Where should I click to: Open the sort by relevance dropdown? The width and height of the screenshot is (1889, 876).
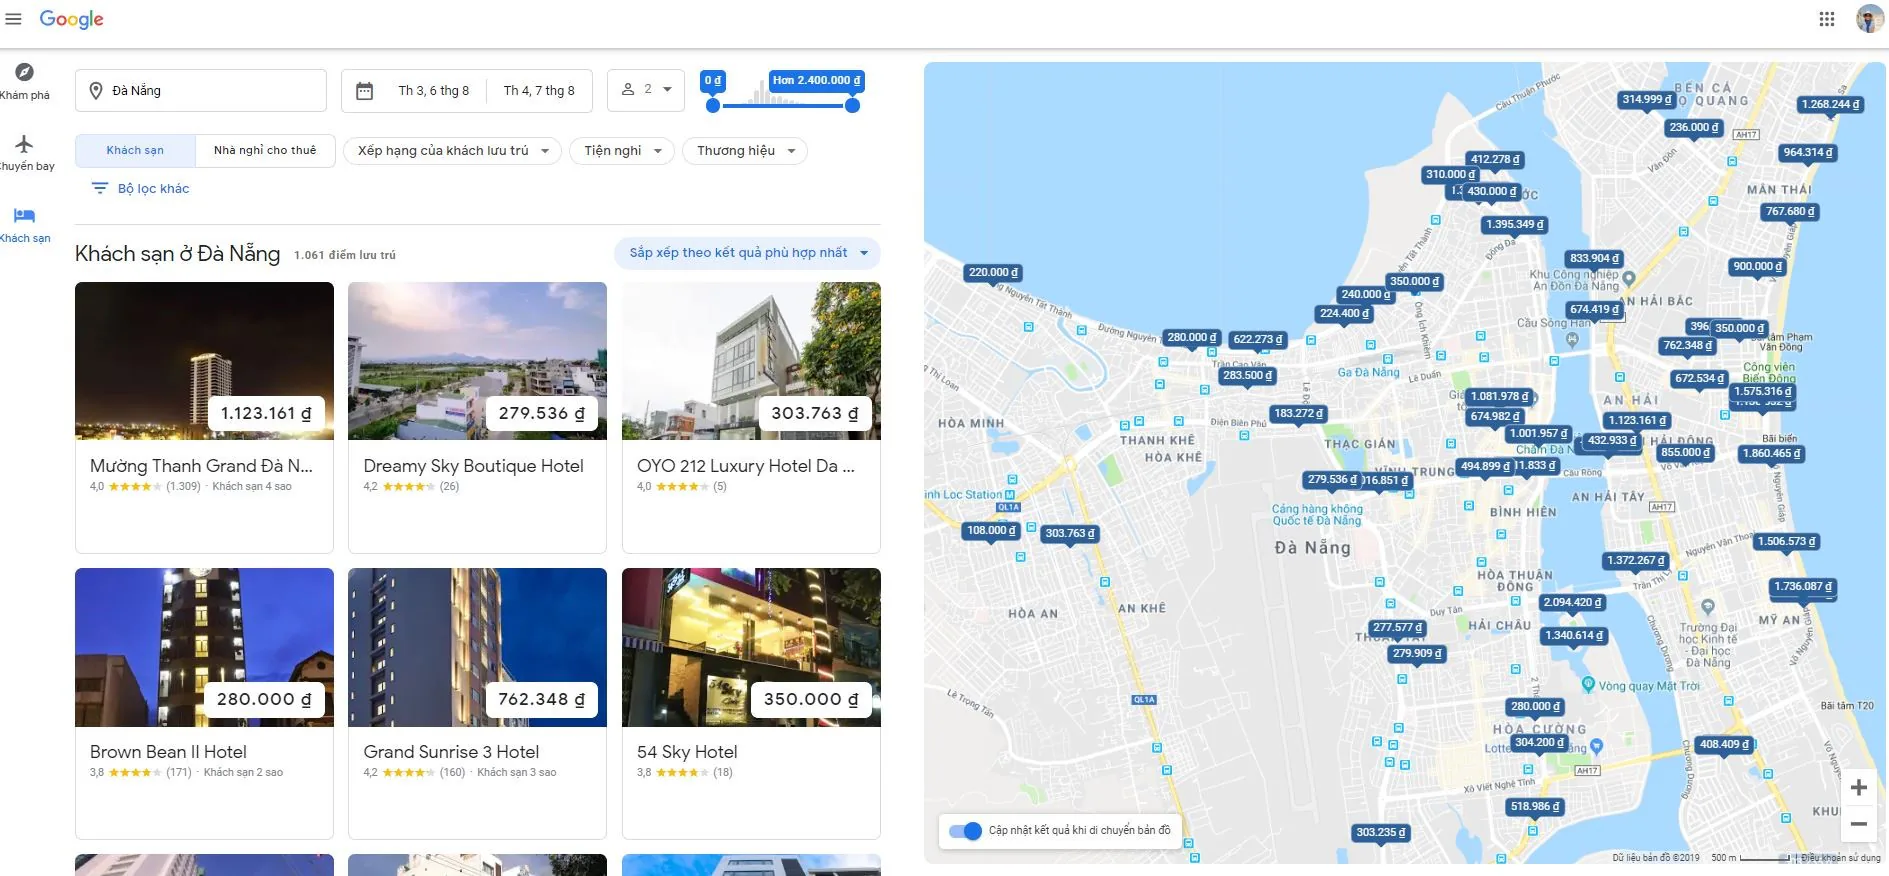coord(747,253)
